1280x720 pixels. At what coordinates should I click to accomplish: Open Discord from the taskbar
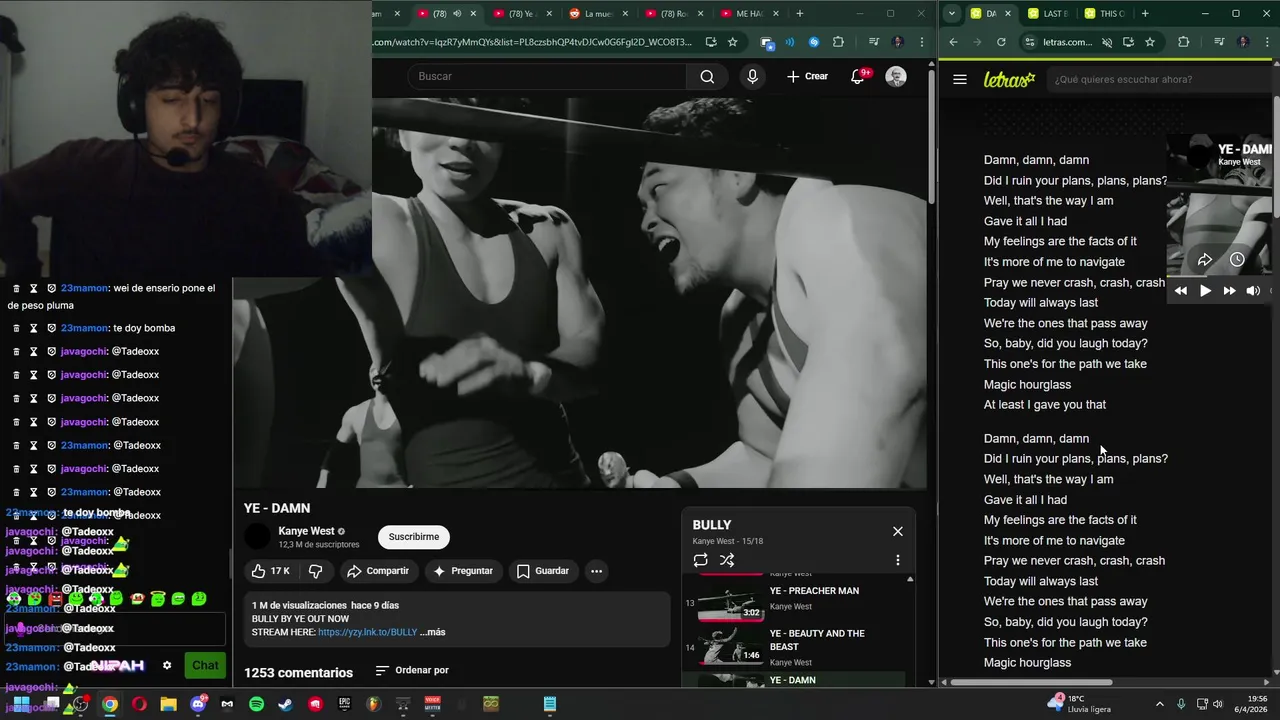(198, 704)
